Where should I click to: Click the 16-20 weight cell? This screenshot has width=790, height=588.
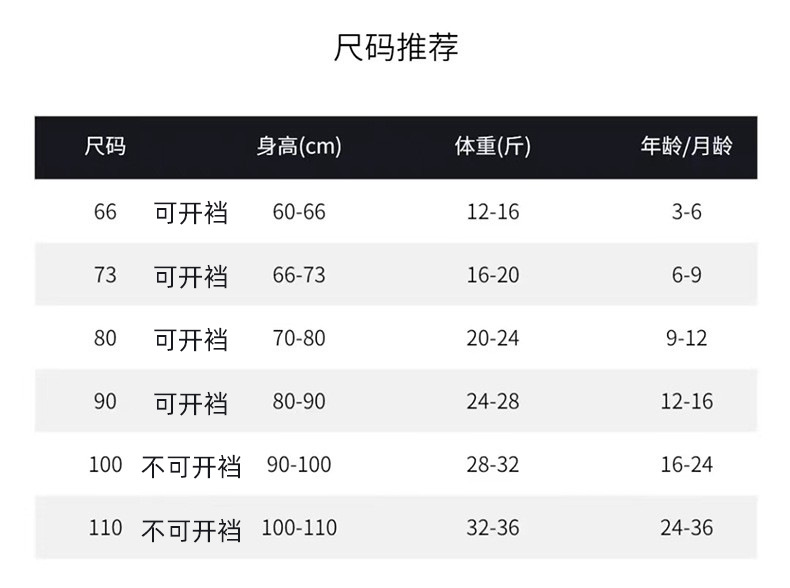[x=493, y=275]
